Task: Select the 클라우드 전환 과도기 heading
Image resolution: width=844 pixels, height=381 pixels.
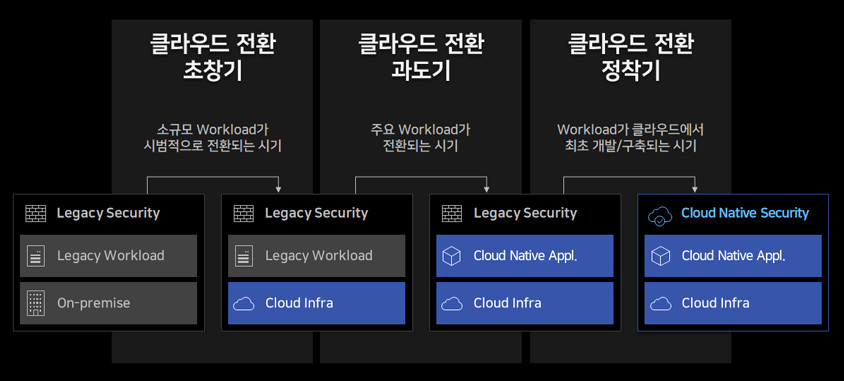Action: coord(421,57)
